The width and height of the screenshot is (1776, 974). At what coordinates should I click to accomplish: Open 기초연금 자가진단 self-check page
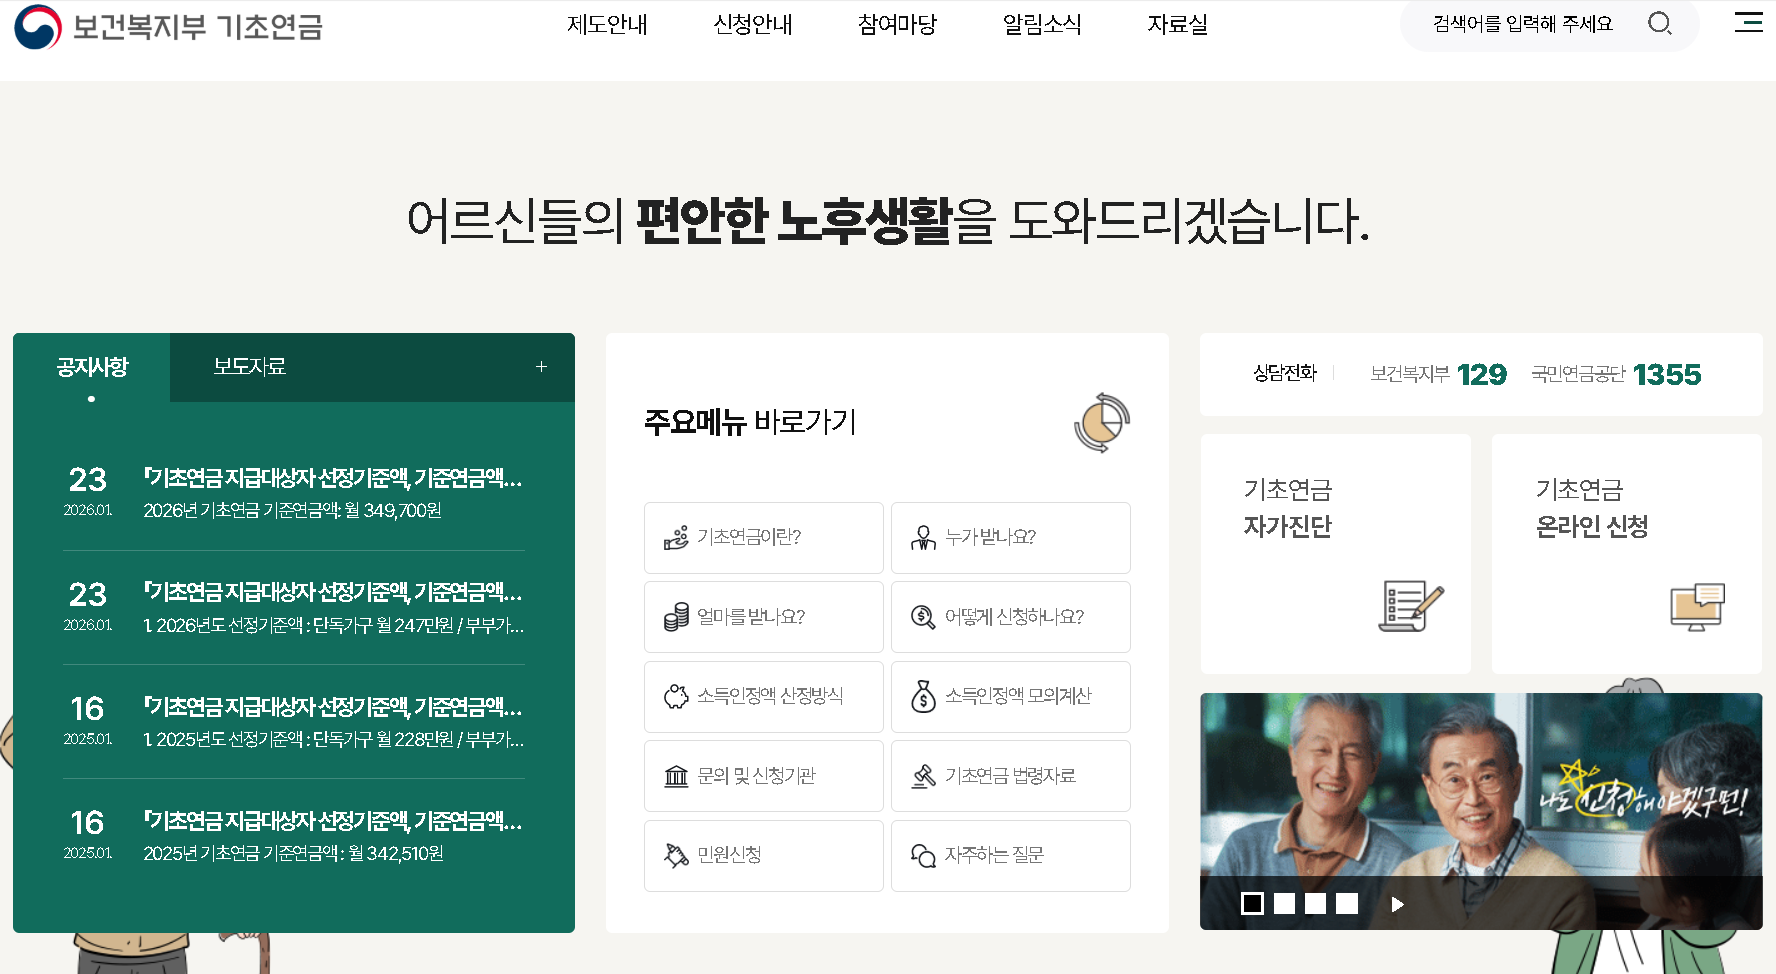point(1336,553)
